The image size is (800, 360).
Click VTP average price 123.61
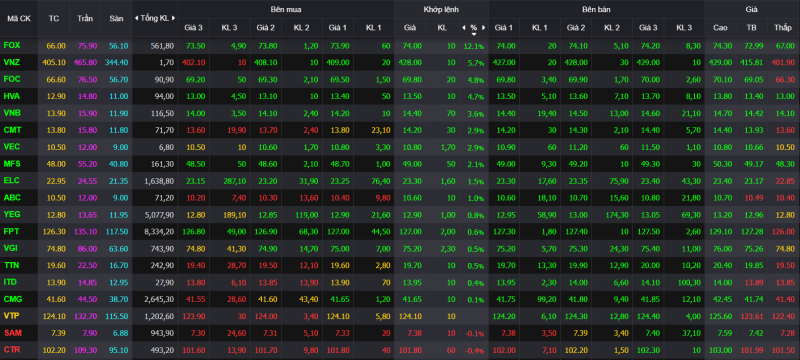[753, 316]
